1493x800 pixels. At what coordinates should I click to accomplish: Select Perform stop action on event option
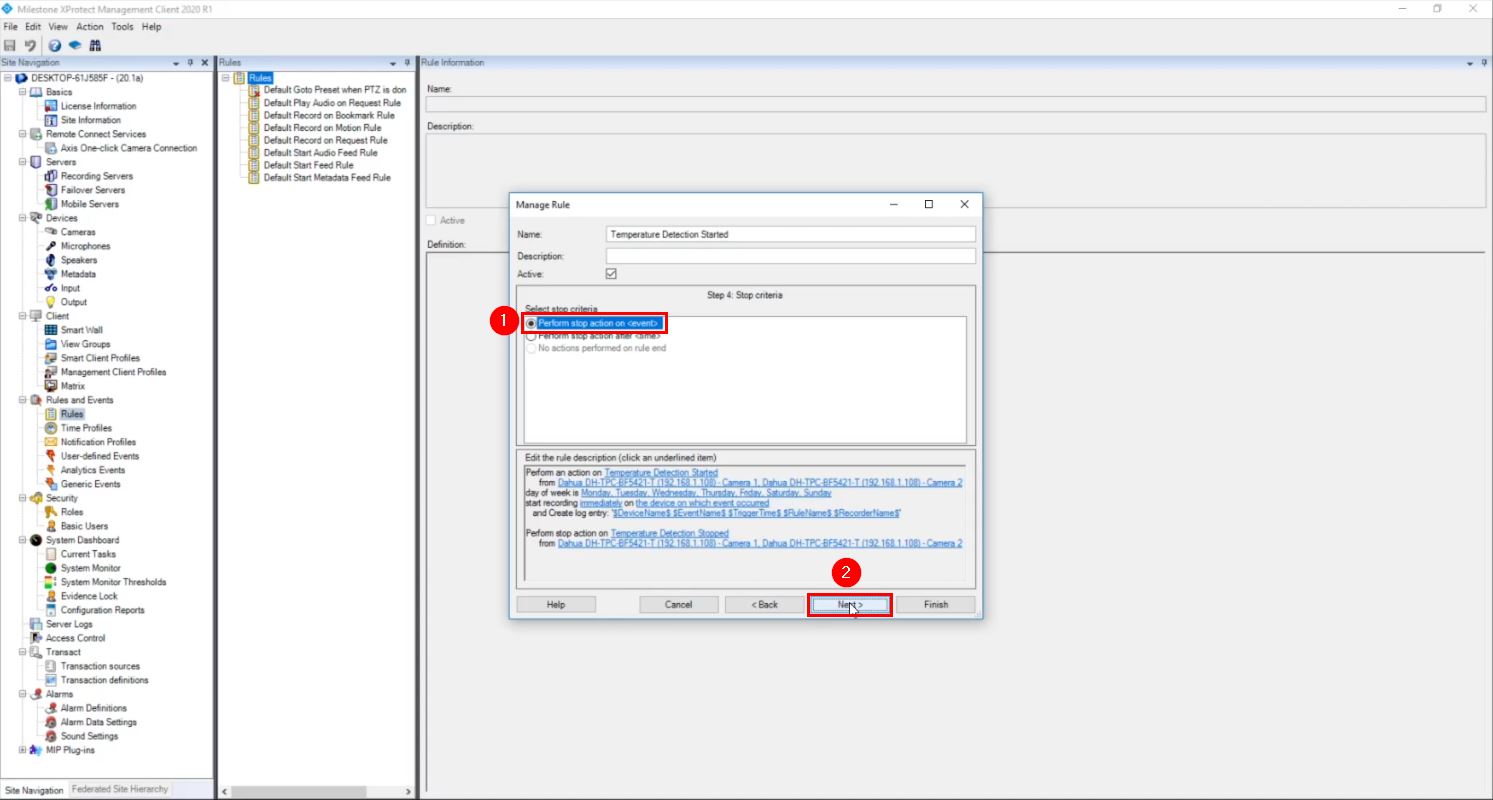click(x=531, y=323)
